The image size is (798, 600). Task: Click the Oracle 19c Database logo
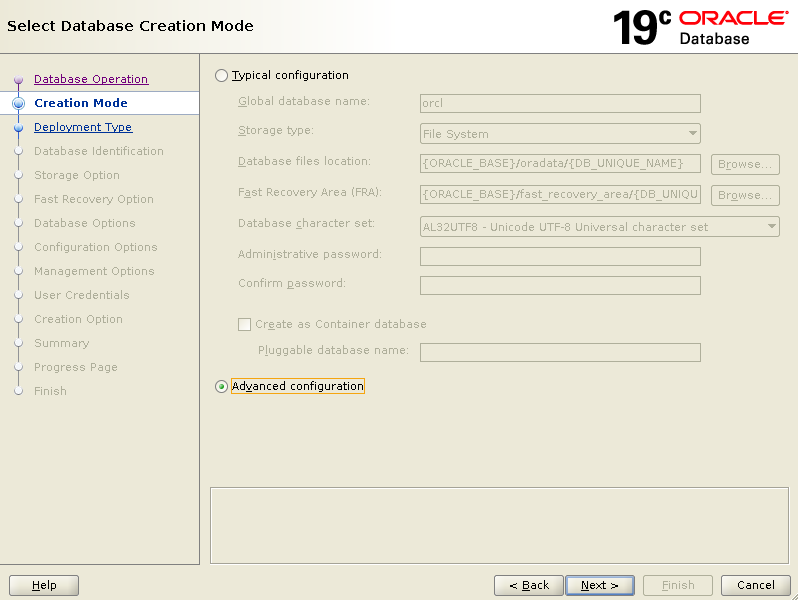[700, 27]
